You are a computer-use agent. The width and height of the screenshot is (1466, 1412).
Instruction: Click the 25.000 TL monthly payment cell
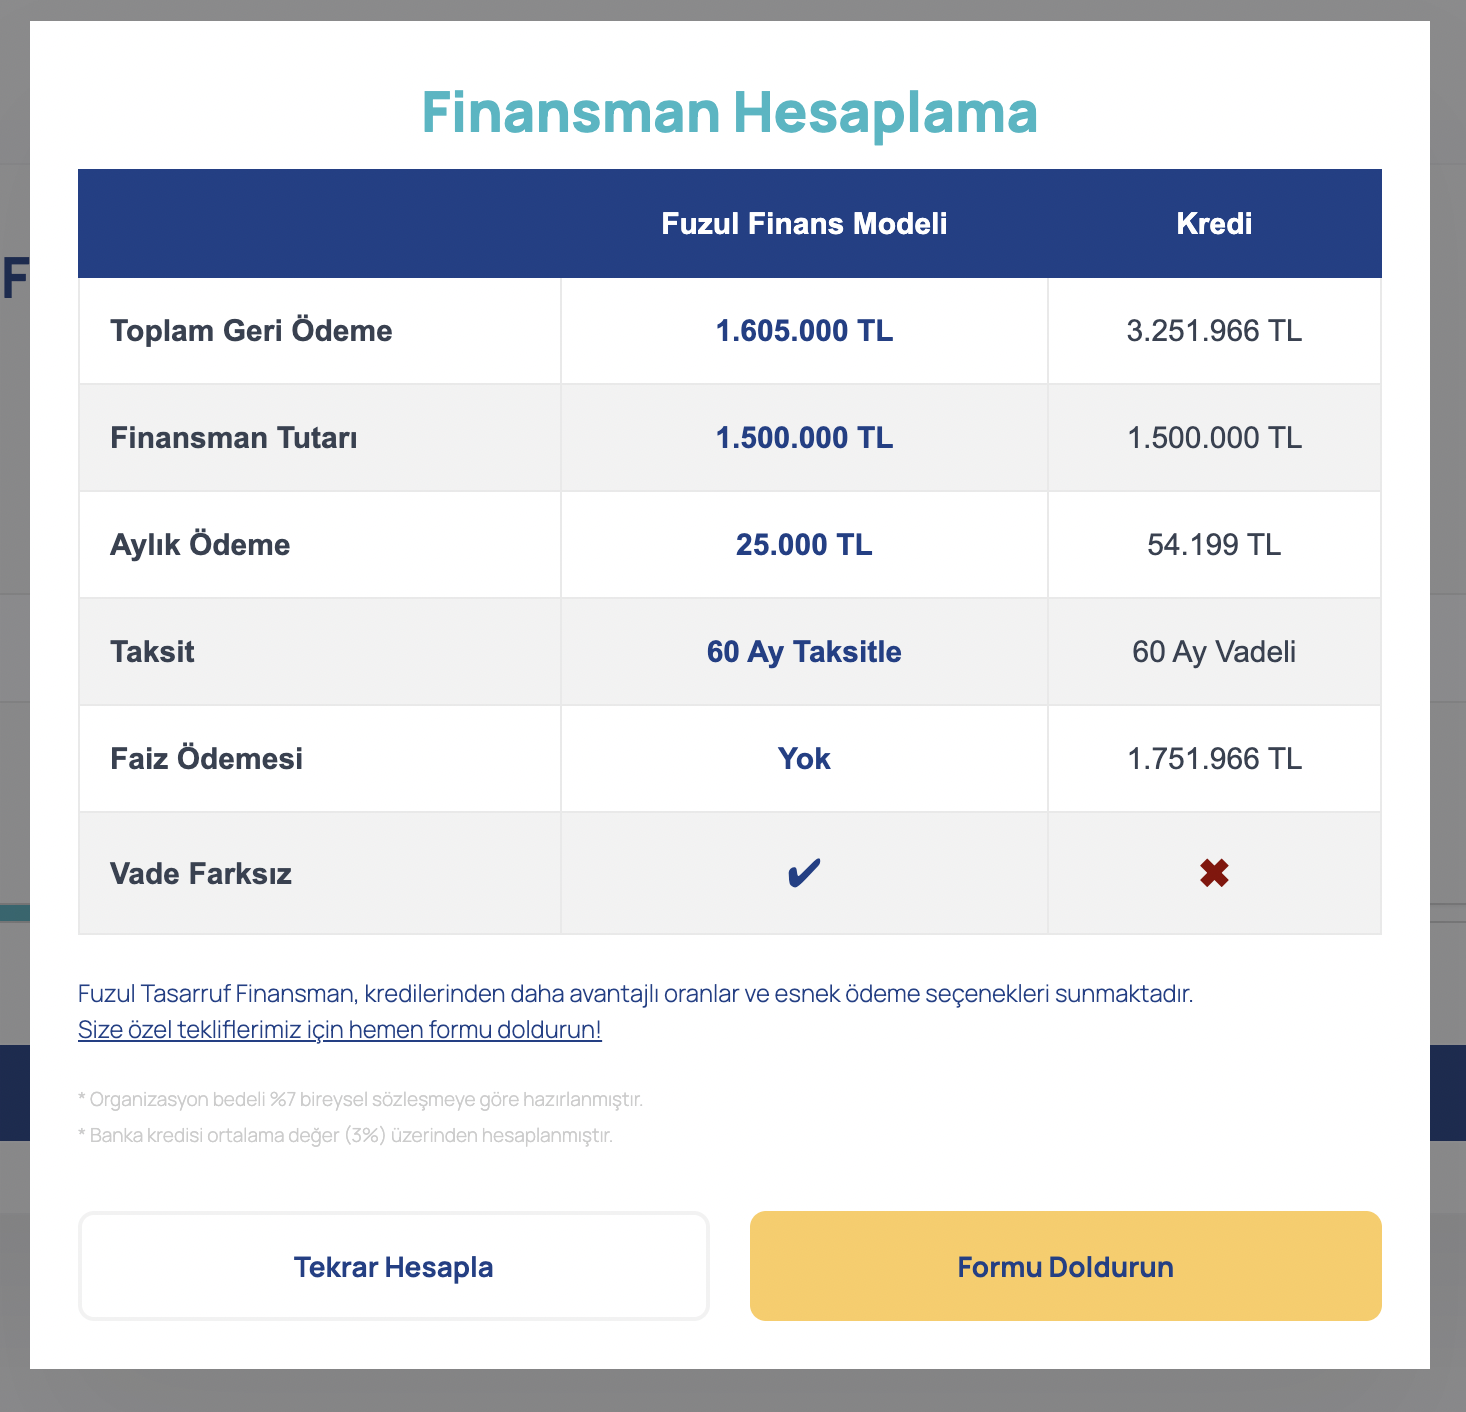[x=804, y=545]
